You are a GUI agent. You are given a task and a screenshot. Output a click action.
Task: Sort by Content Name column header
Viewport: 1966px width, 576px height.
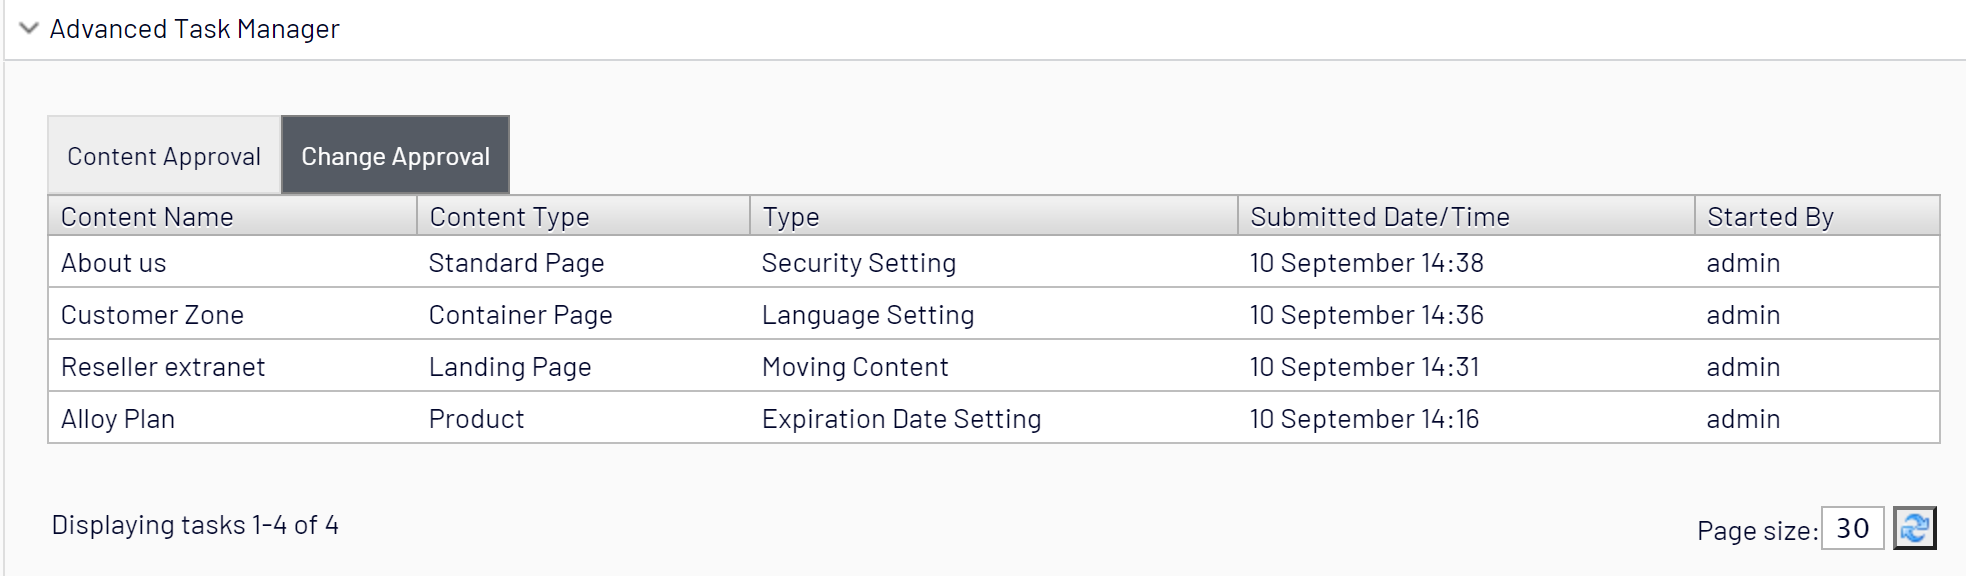tap(147, 217)
